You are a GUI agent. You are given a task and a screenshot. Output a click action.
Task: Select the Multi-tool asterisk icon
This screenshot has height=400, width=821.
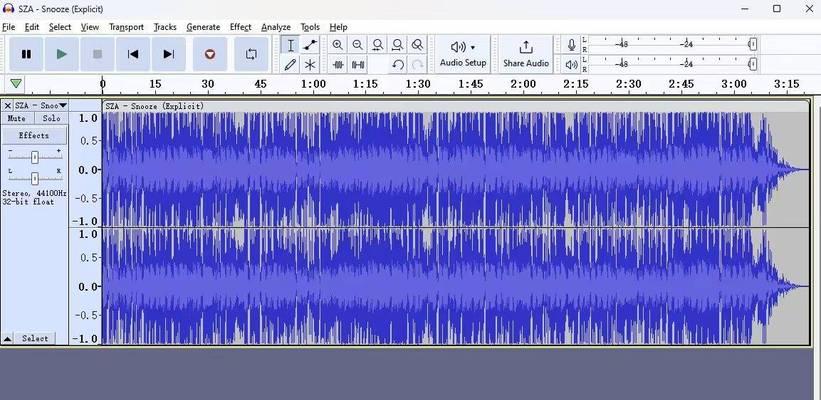(310, 64)
